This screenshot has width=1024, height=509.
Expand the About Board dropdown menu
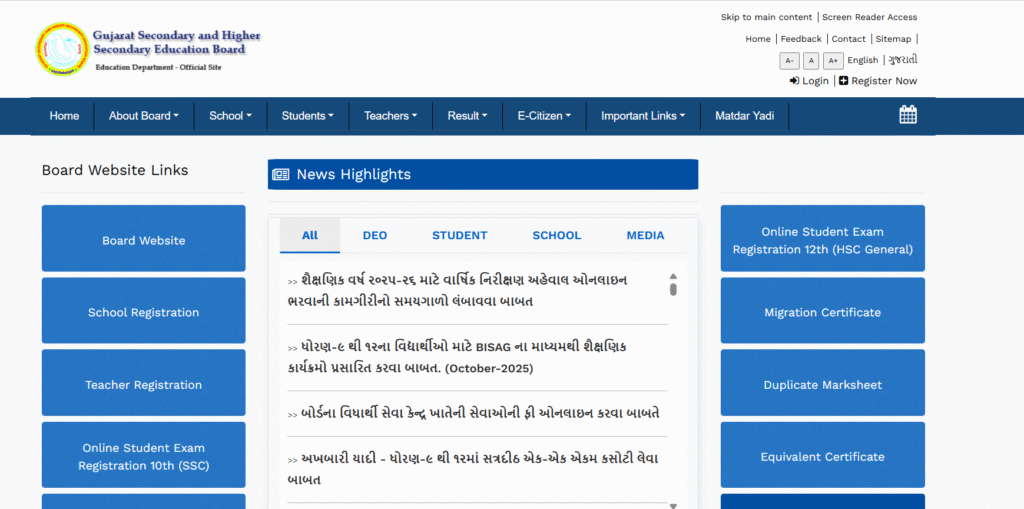tap(143, 116)
